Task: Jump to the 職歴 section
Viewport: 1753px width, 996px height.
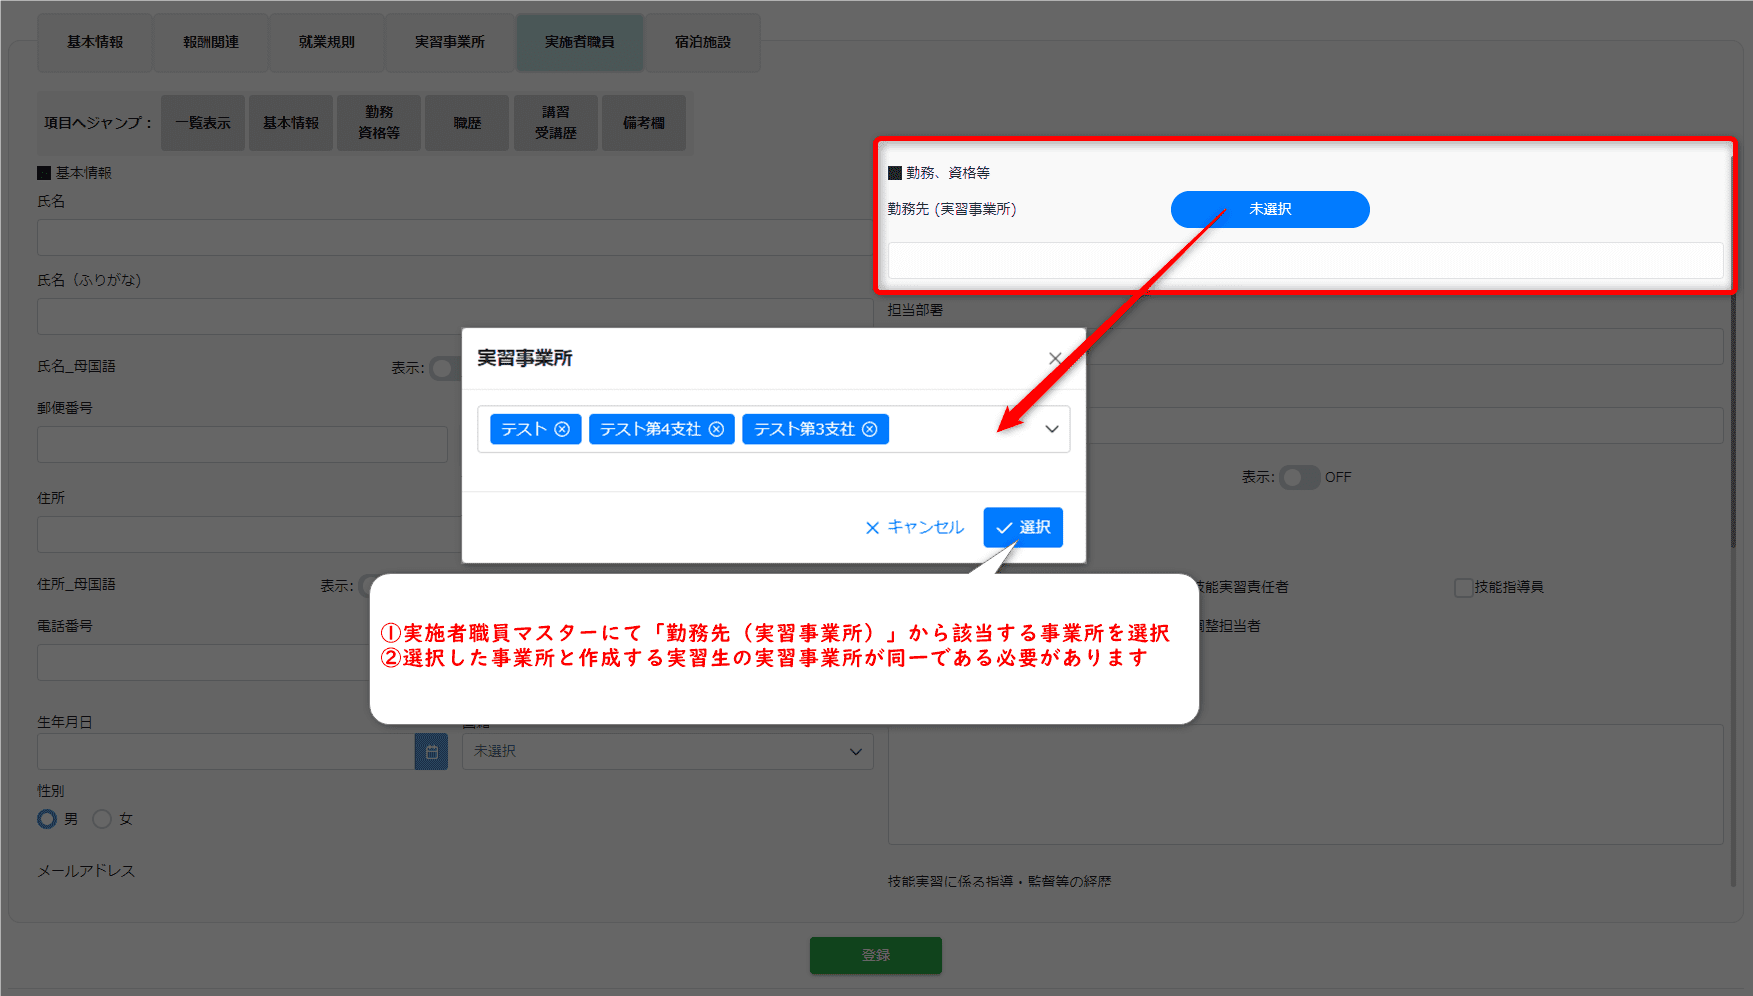Action: pos(467,123)
